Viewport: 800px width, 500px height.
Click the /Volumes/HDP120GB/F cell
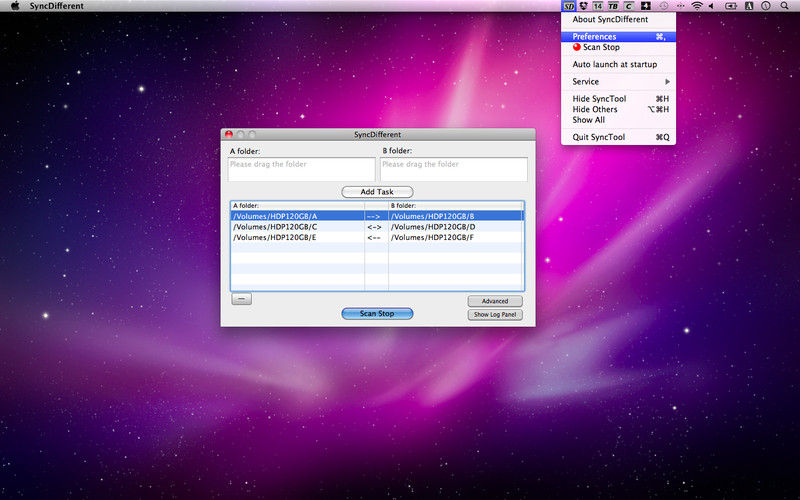[x=456, y=238]
